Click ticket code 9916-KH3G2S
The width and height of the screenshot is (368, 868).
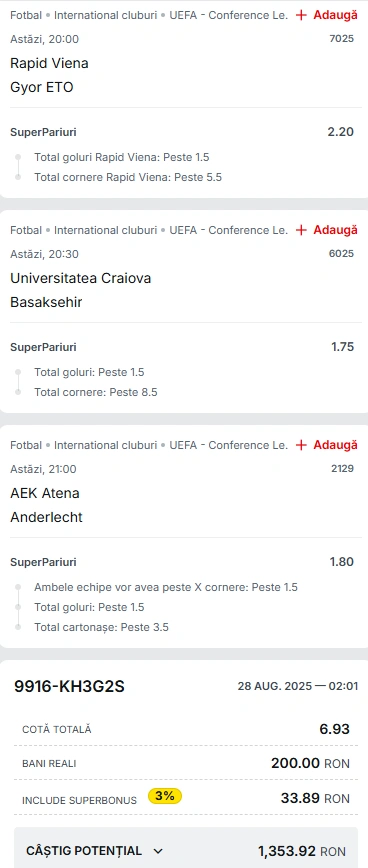click(x=69, y=686)
